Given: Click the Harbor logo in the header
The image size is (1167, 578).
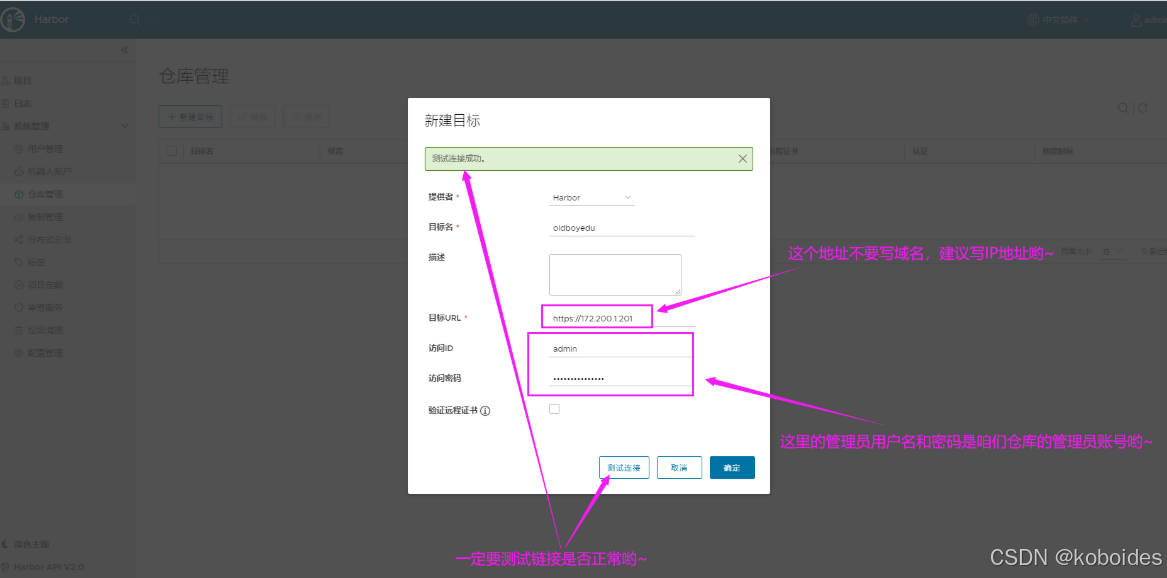Looking at the screenshot, I should click(x=14, y=19).
